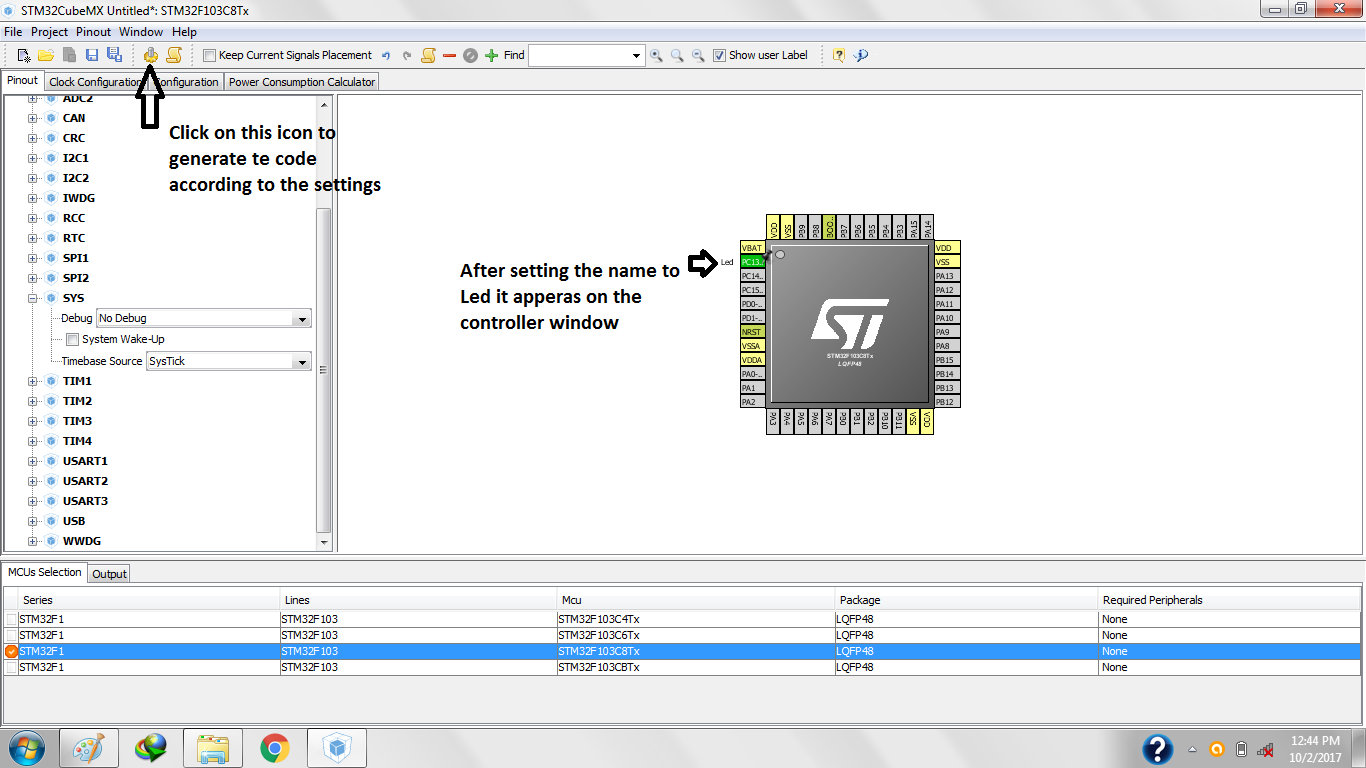This screenshot has width=1366, height=768.
Task: Open the Window menu
Action: click(x=141, y=32)
